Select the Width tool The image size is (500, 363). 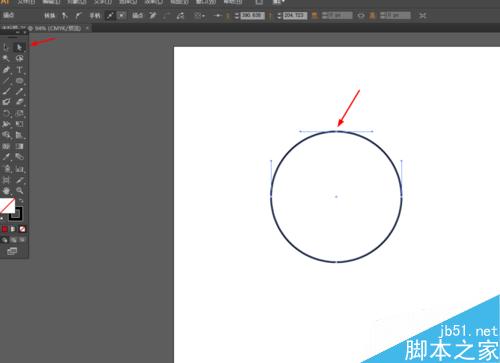[6, 124]
